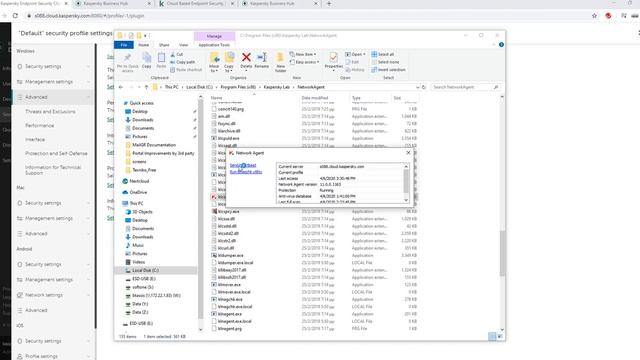Click Select none in Select group
640x360 pixels.
point(385,62)
